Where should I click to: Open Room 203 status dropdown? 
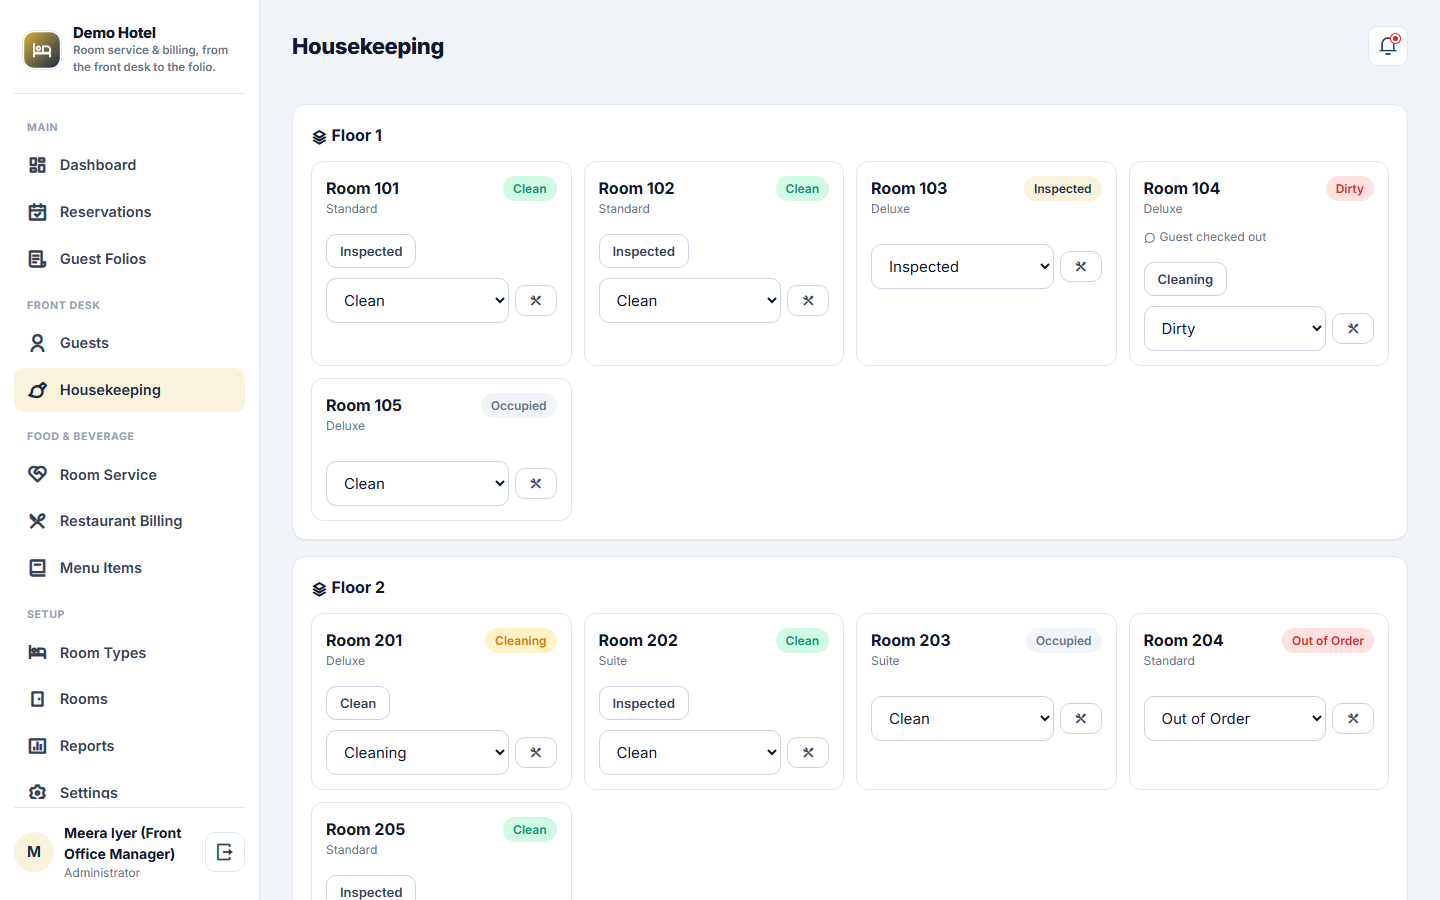click(962, 719)
